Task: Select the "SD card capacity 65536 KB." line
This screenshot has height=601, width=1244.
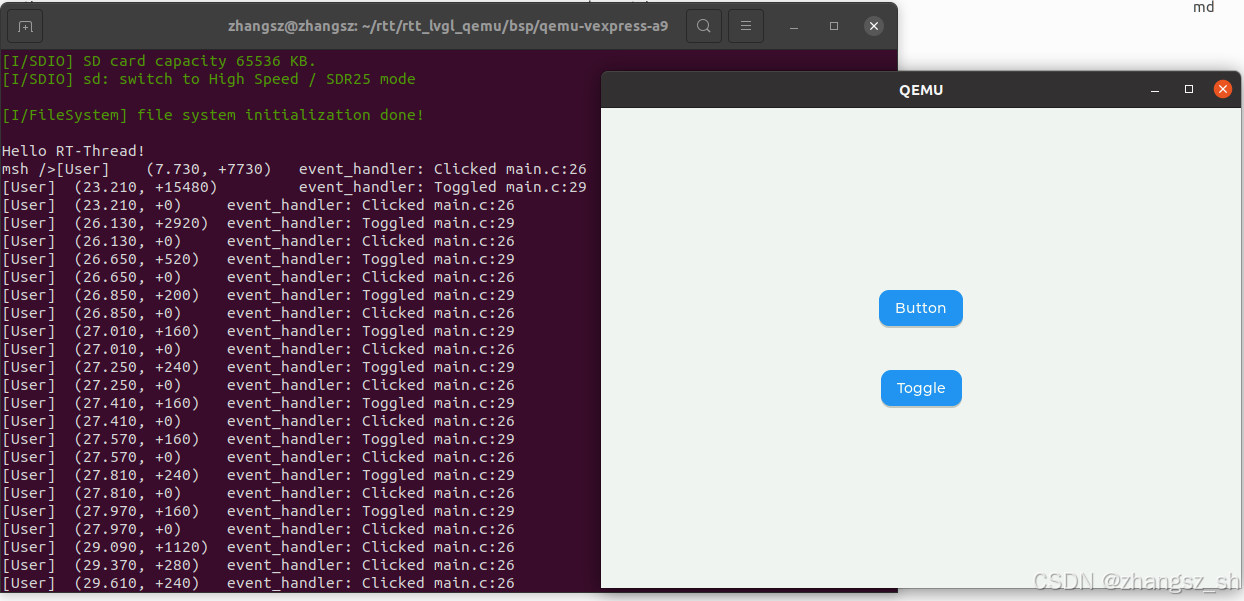Action: [159, 61]
